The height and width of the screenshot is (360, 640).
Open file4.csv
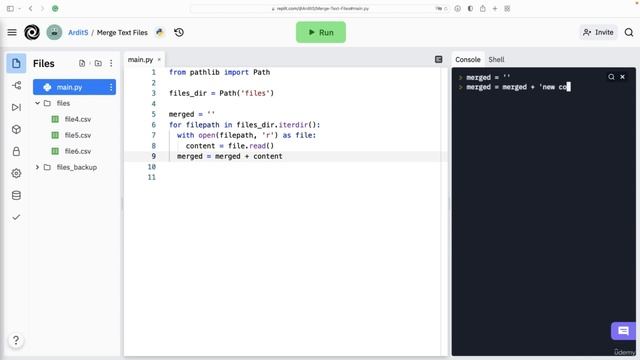(78, 119)
